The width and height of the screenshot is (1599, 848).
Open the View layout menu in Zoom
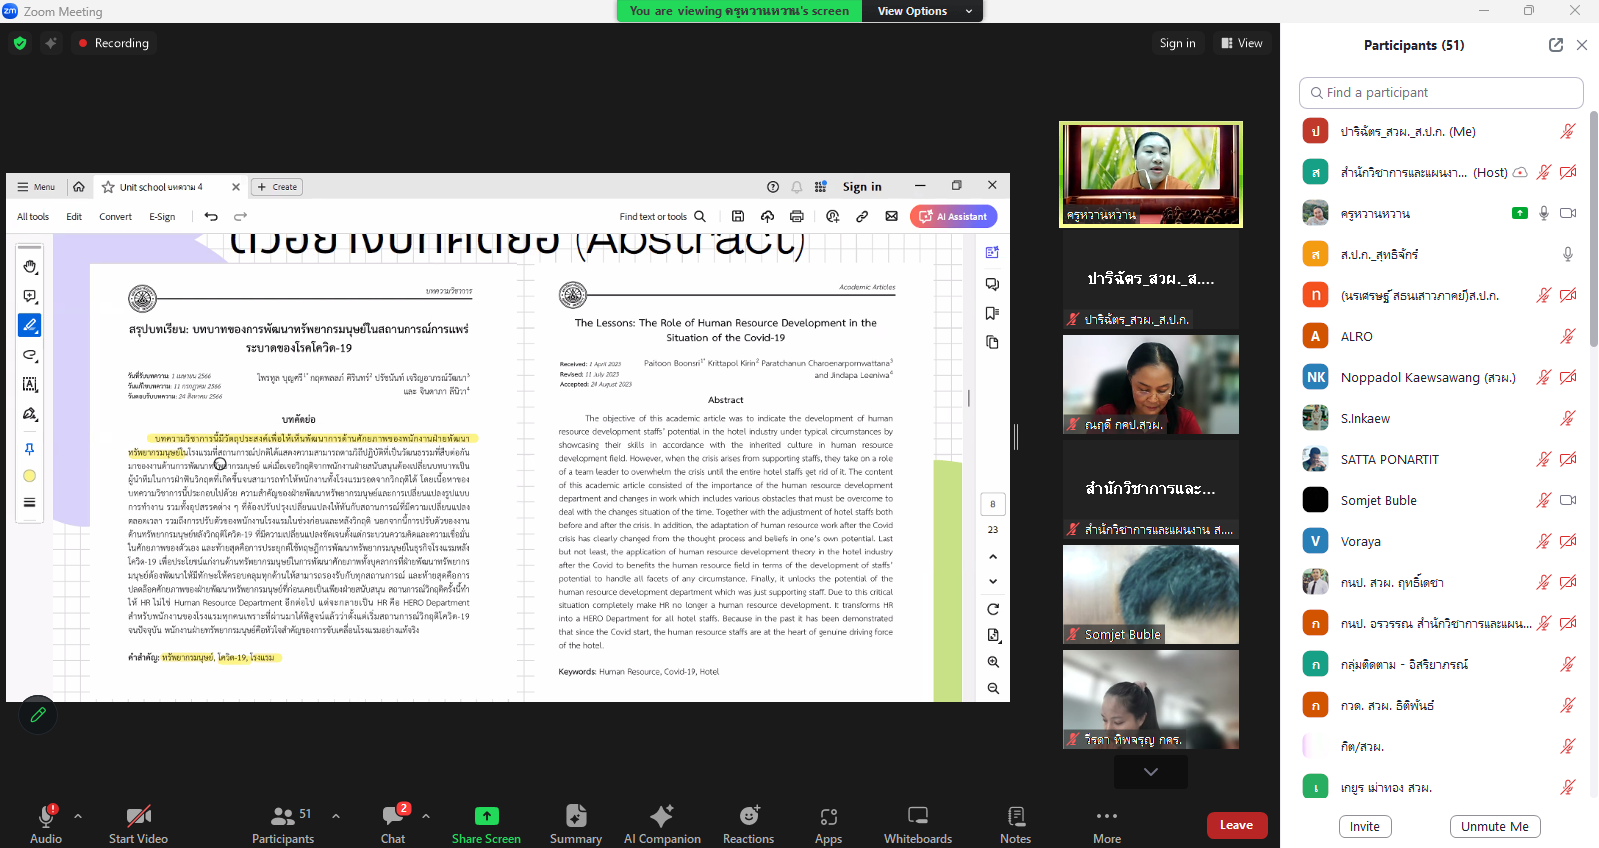1242,43
